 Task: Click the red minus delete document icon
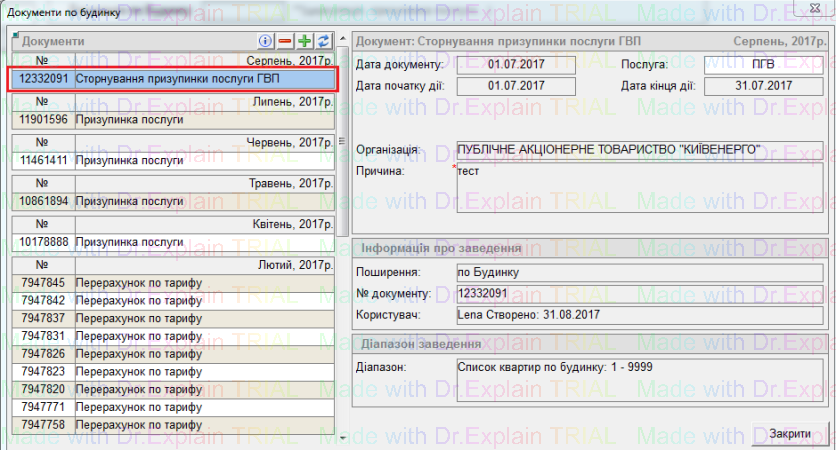[285, 41]
